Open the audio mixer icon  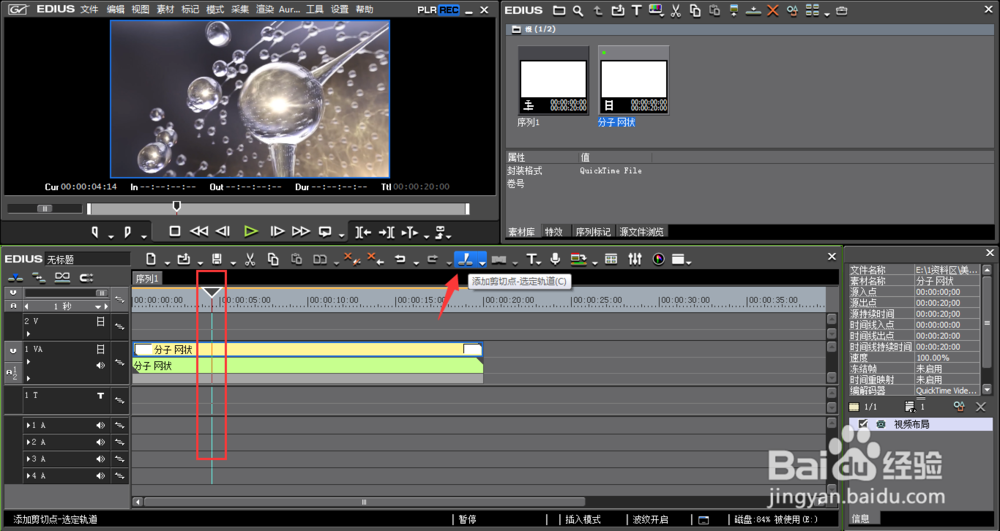635,259
